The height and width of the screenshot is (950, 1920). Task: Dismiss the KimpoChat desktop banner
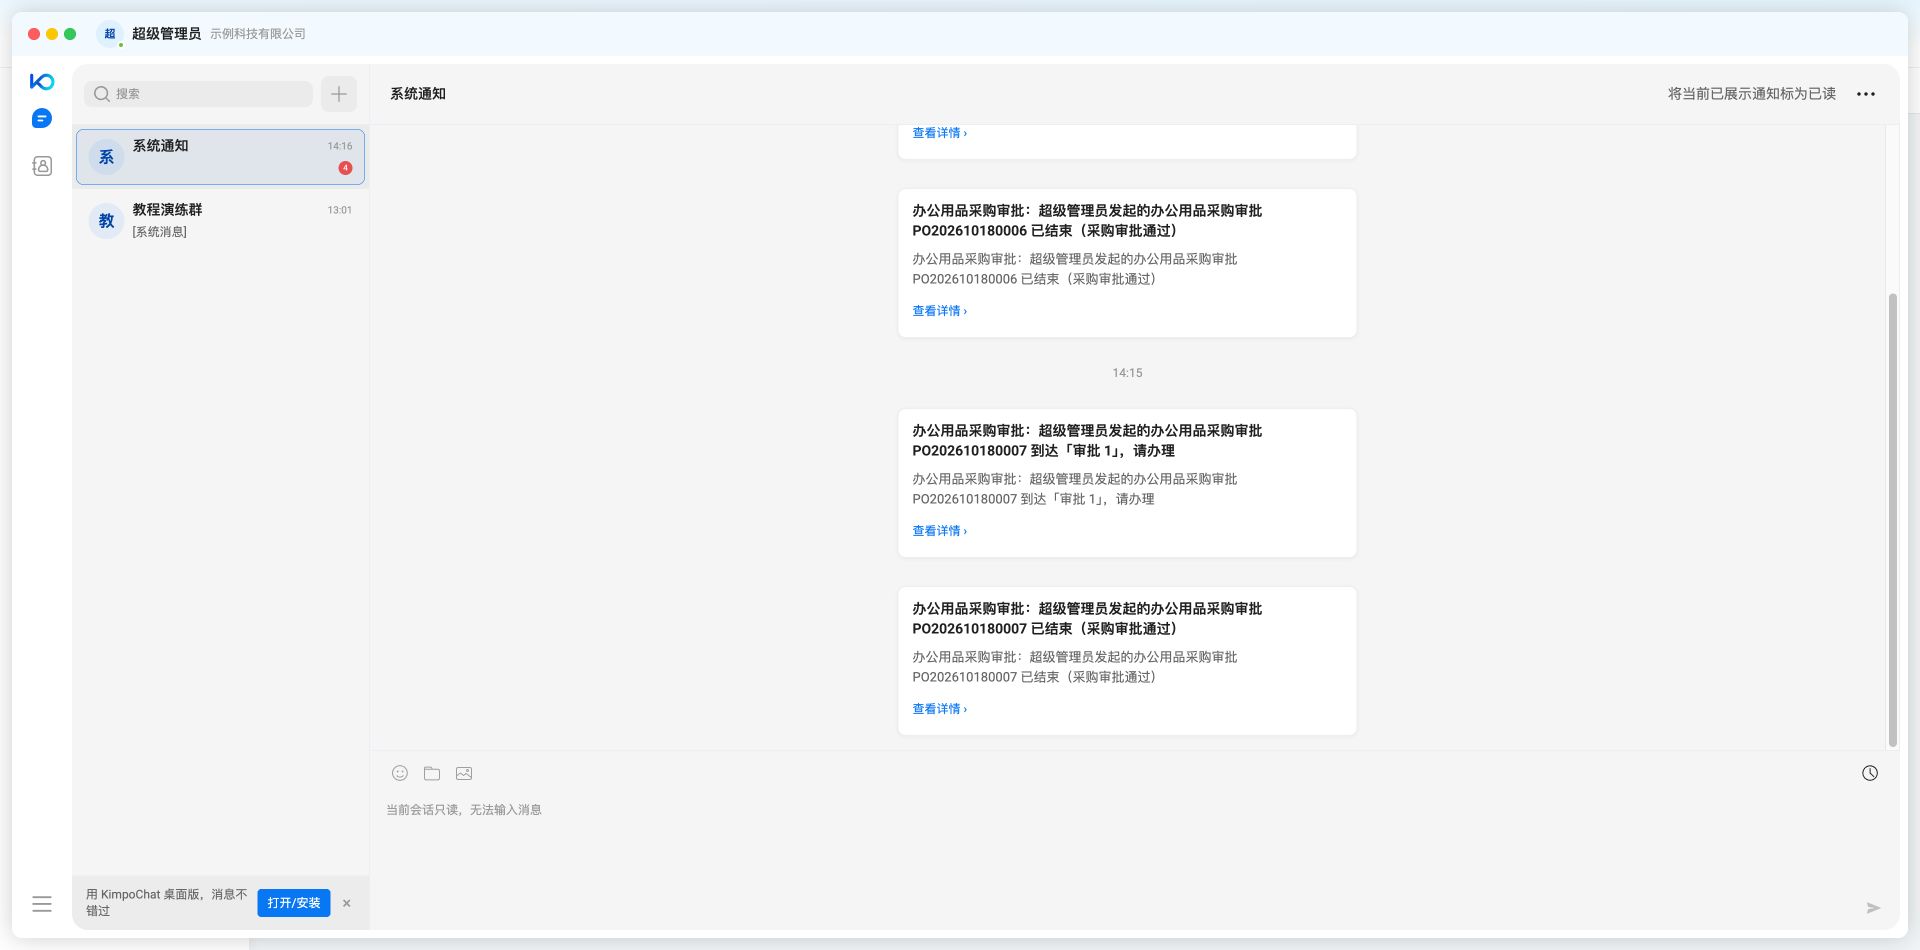pyautogui.click(x=347, y=903)
